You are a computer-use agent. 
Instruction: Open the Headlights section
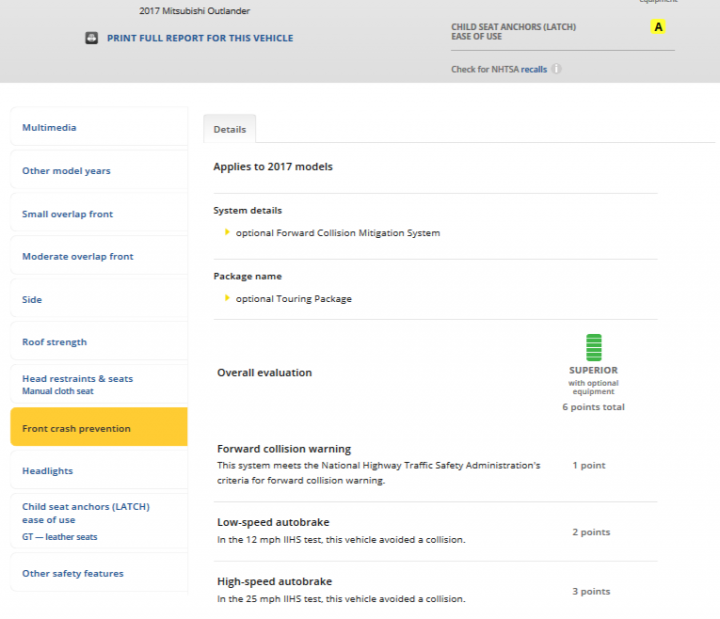[x=99, y=470]
